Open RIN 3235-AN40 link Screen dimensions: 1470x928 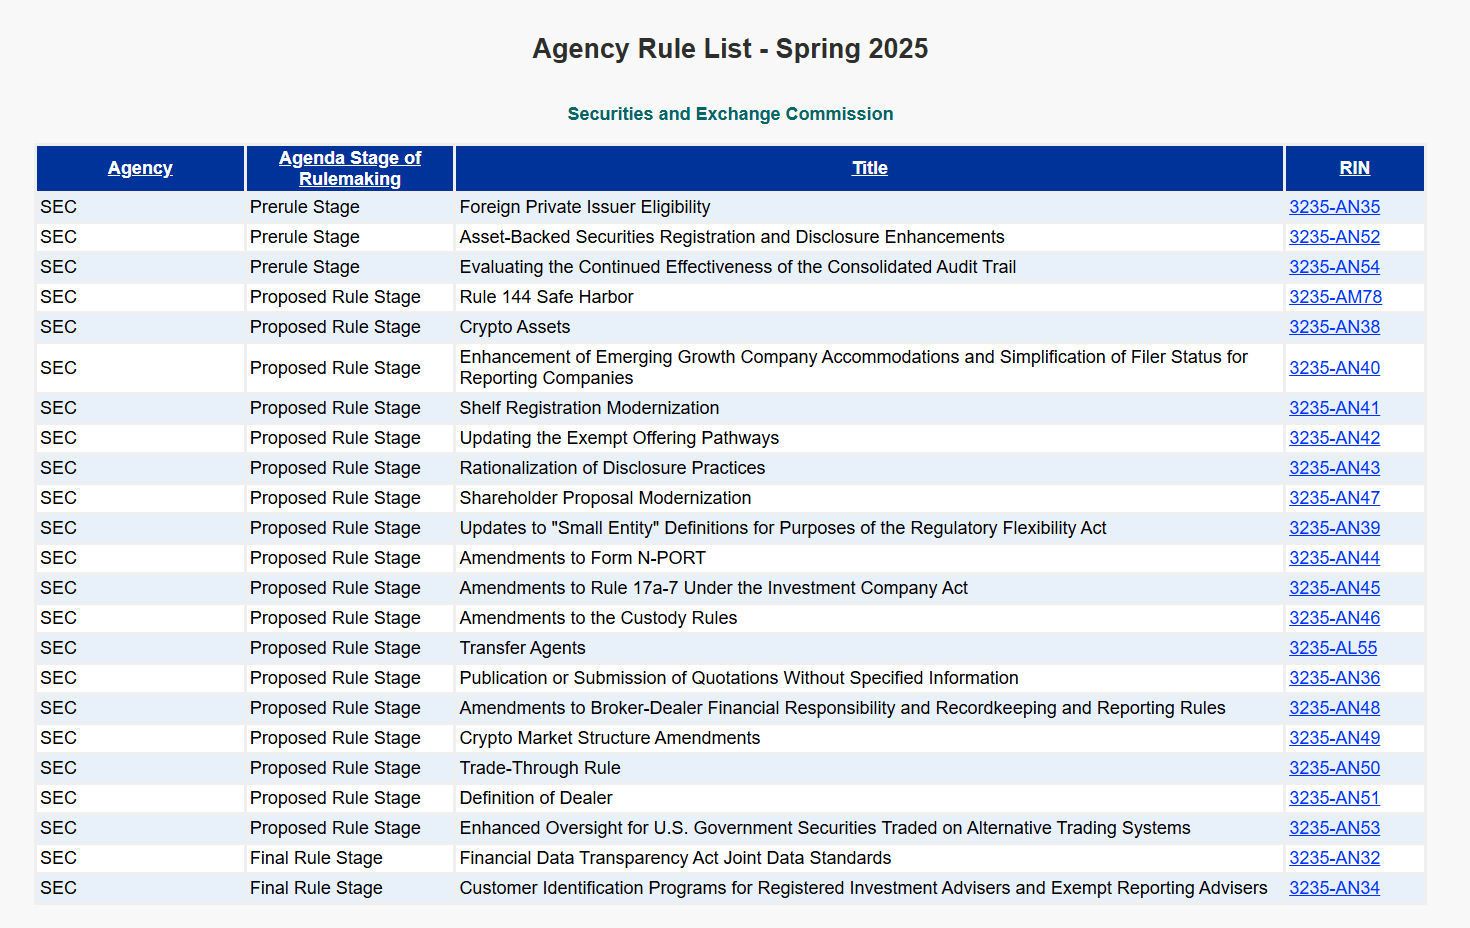1334,368
